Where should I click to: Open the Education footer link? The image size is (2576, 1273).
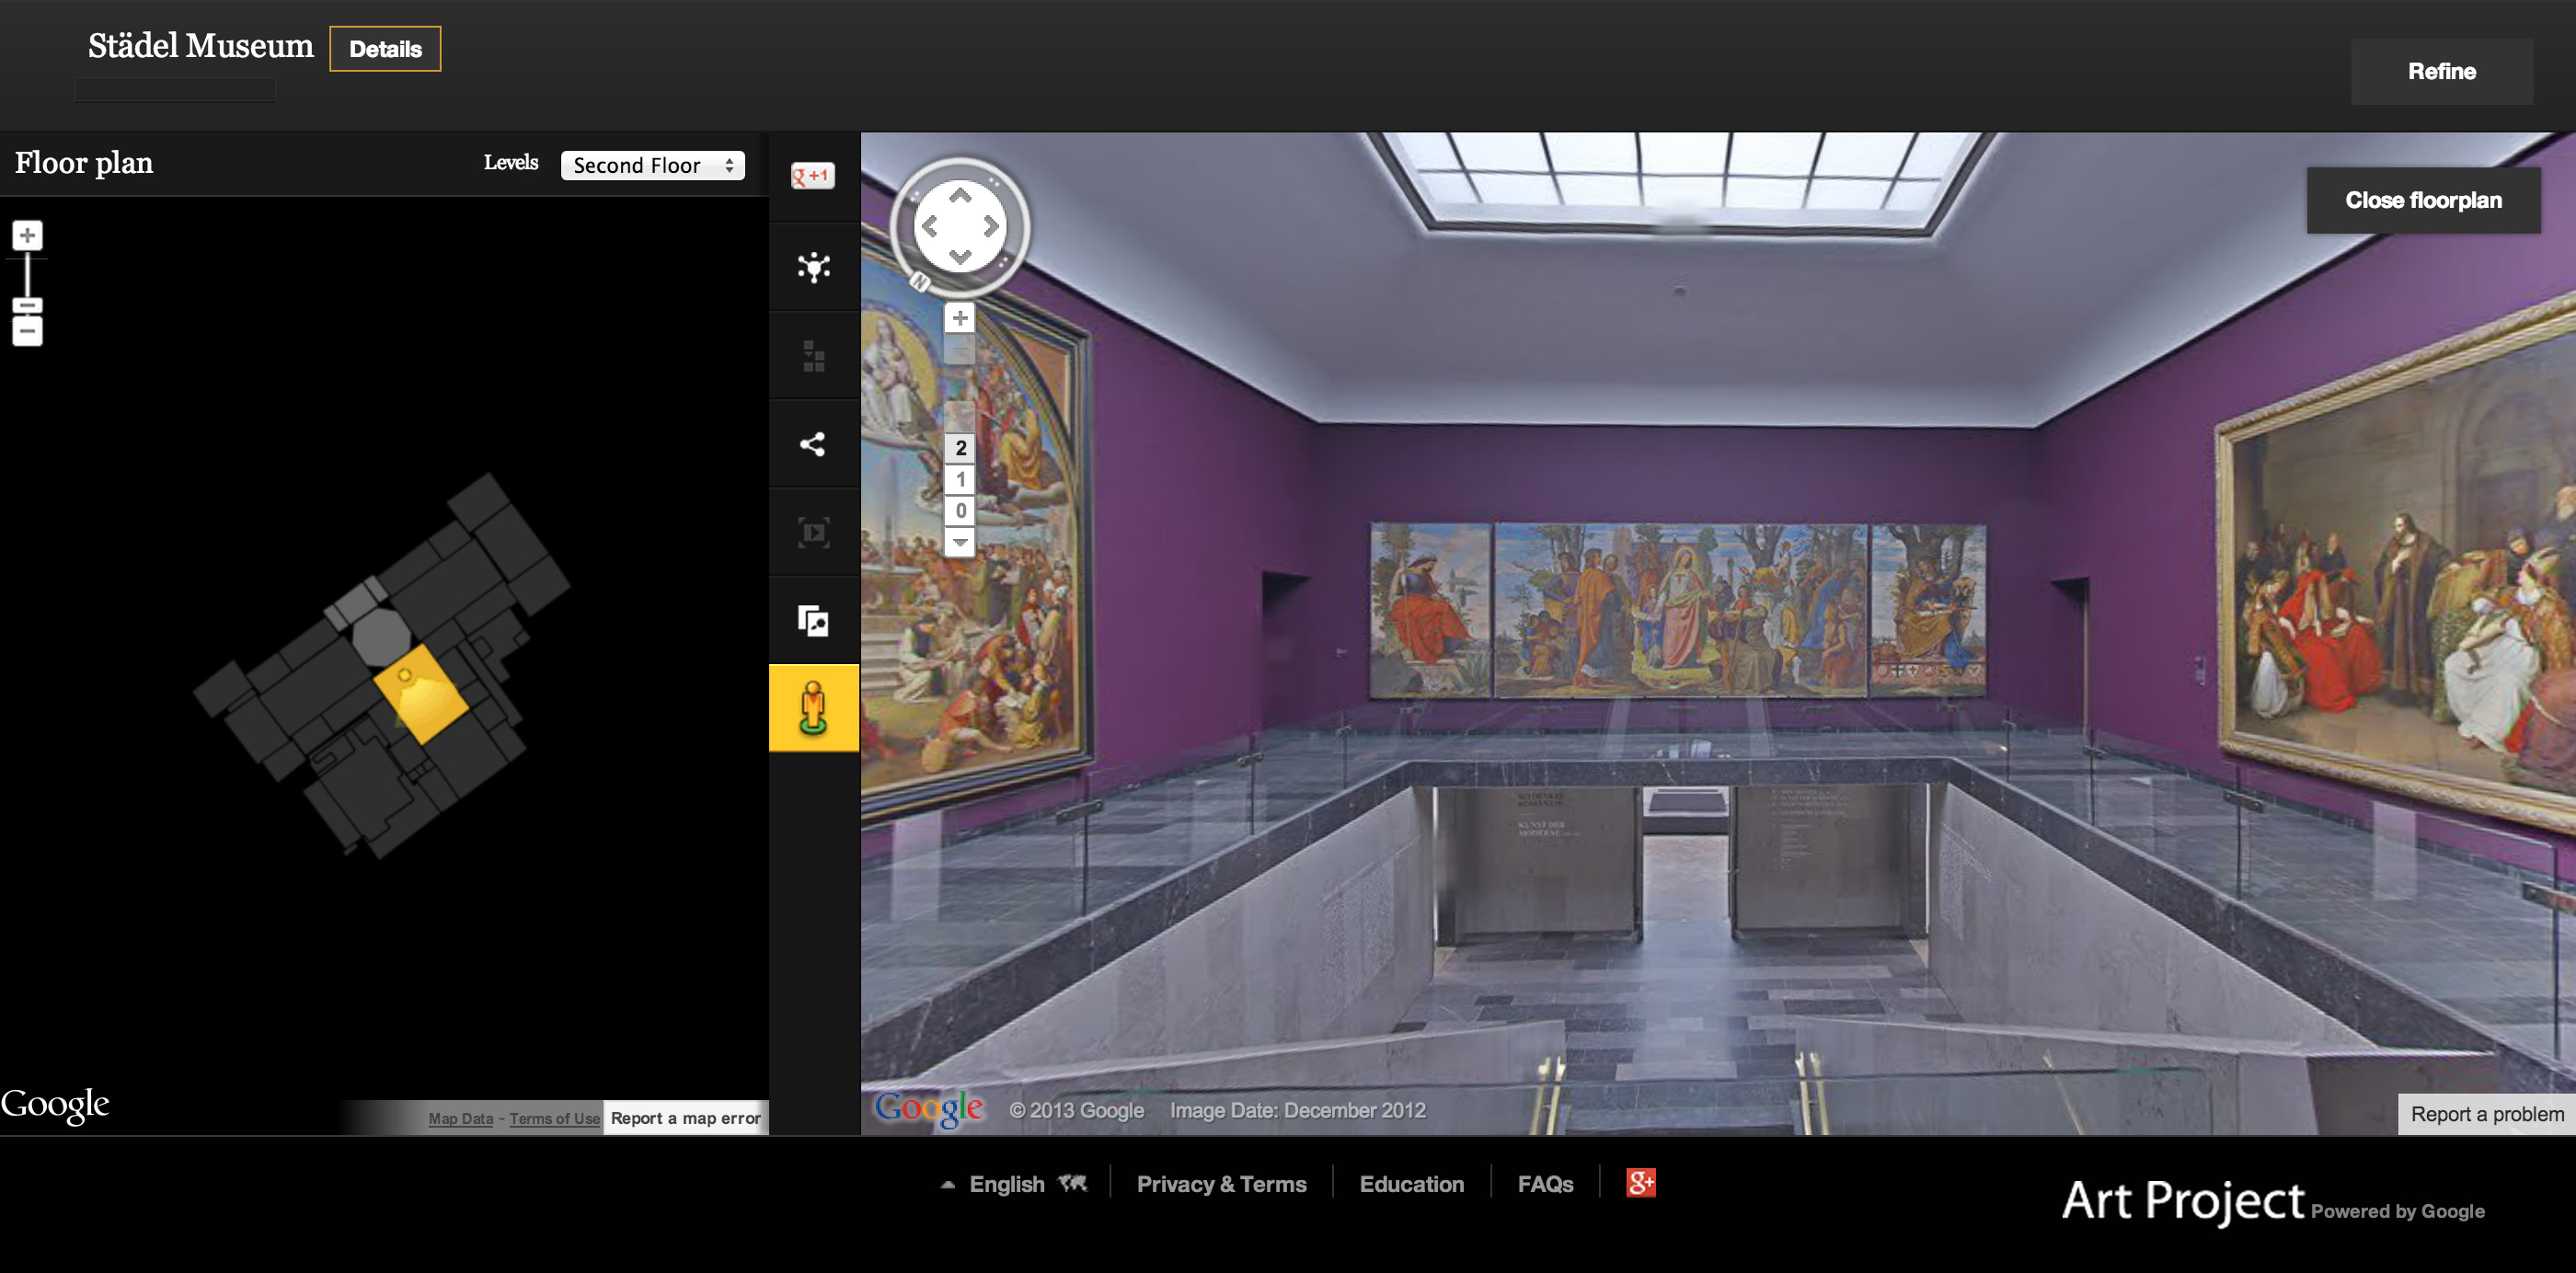click(1411, 1184)
